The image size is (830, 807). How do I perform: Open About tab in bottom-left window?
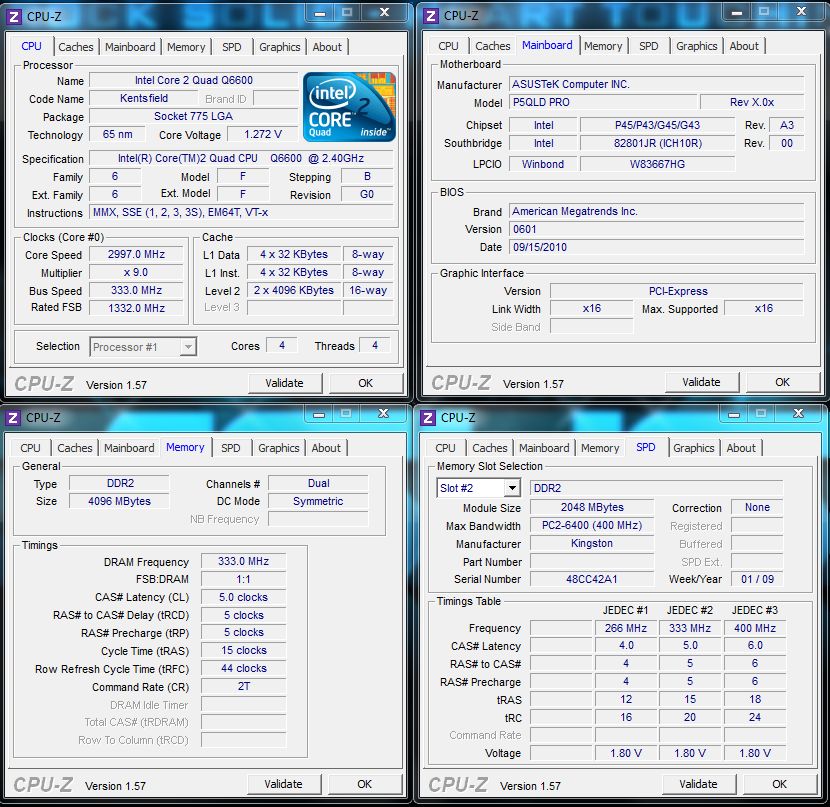pyautogui.click(x=326, y=448)
